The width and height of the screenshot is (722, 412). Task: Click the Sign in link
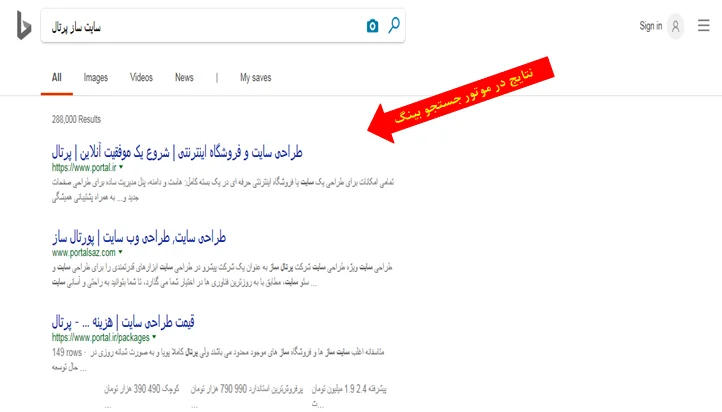click(651, 26)
